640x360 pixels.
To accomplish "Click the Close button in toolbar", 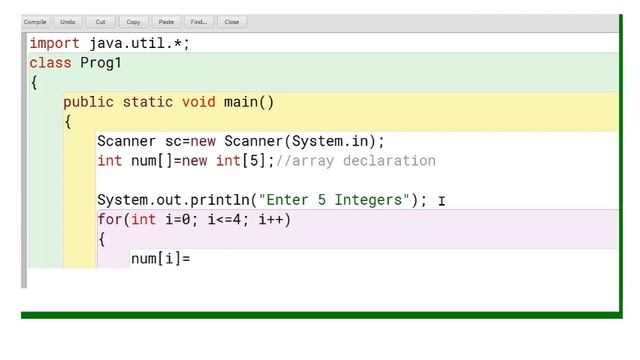I will [232, 22].
